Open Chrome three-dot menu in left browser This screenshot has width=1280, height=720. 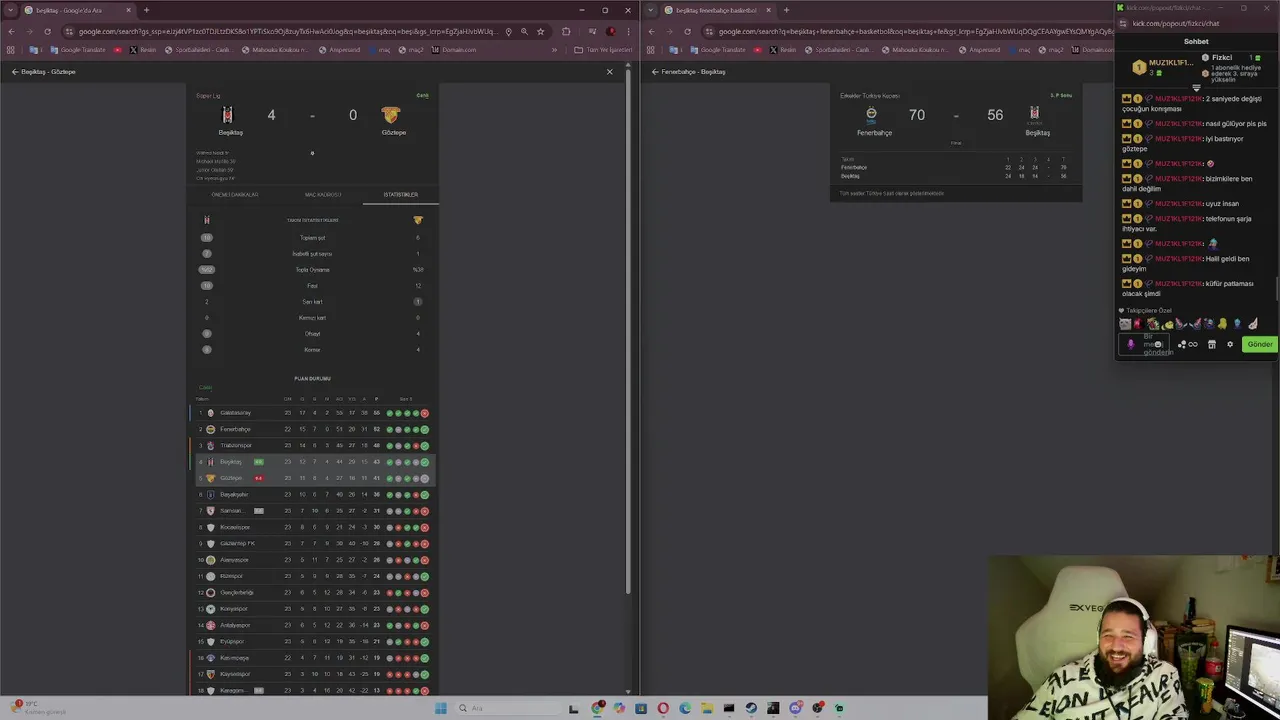point(629,31)
